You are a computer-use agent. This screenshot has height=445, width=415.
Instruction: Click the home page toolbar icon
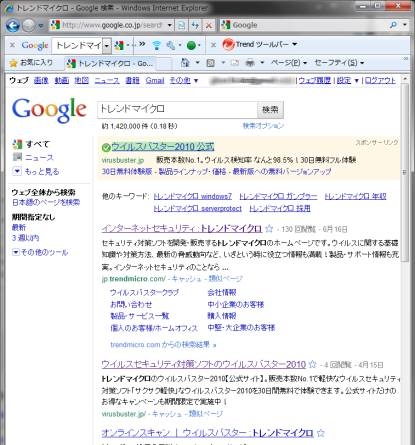pos(186,63)
